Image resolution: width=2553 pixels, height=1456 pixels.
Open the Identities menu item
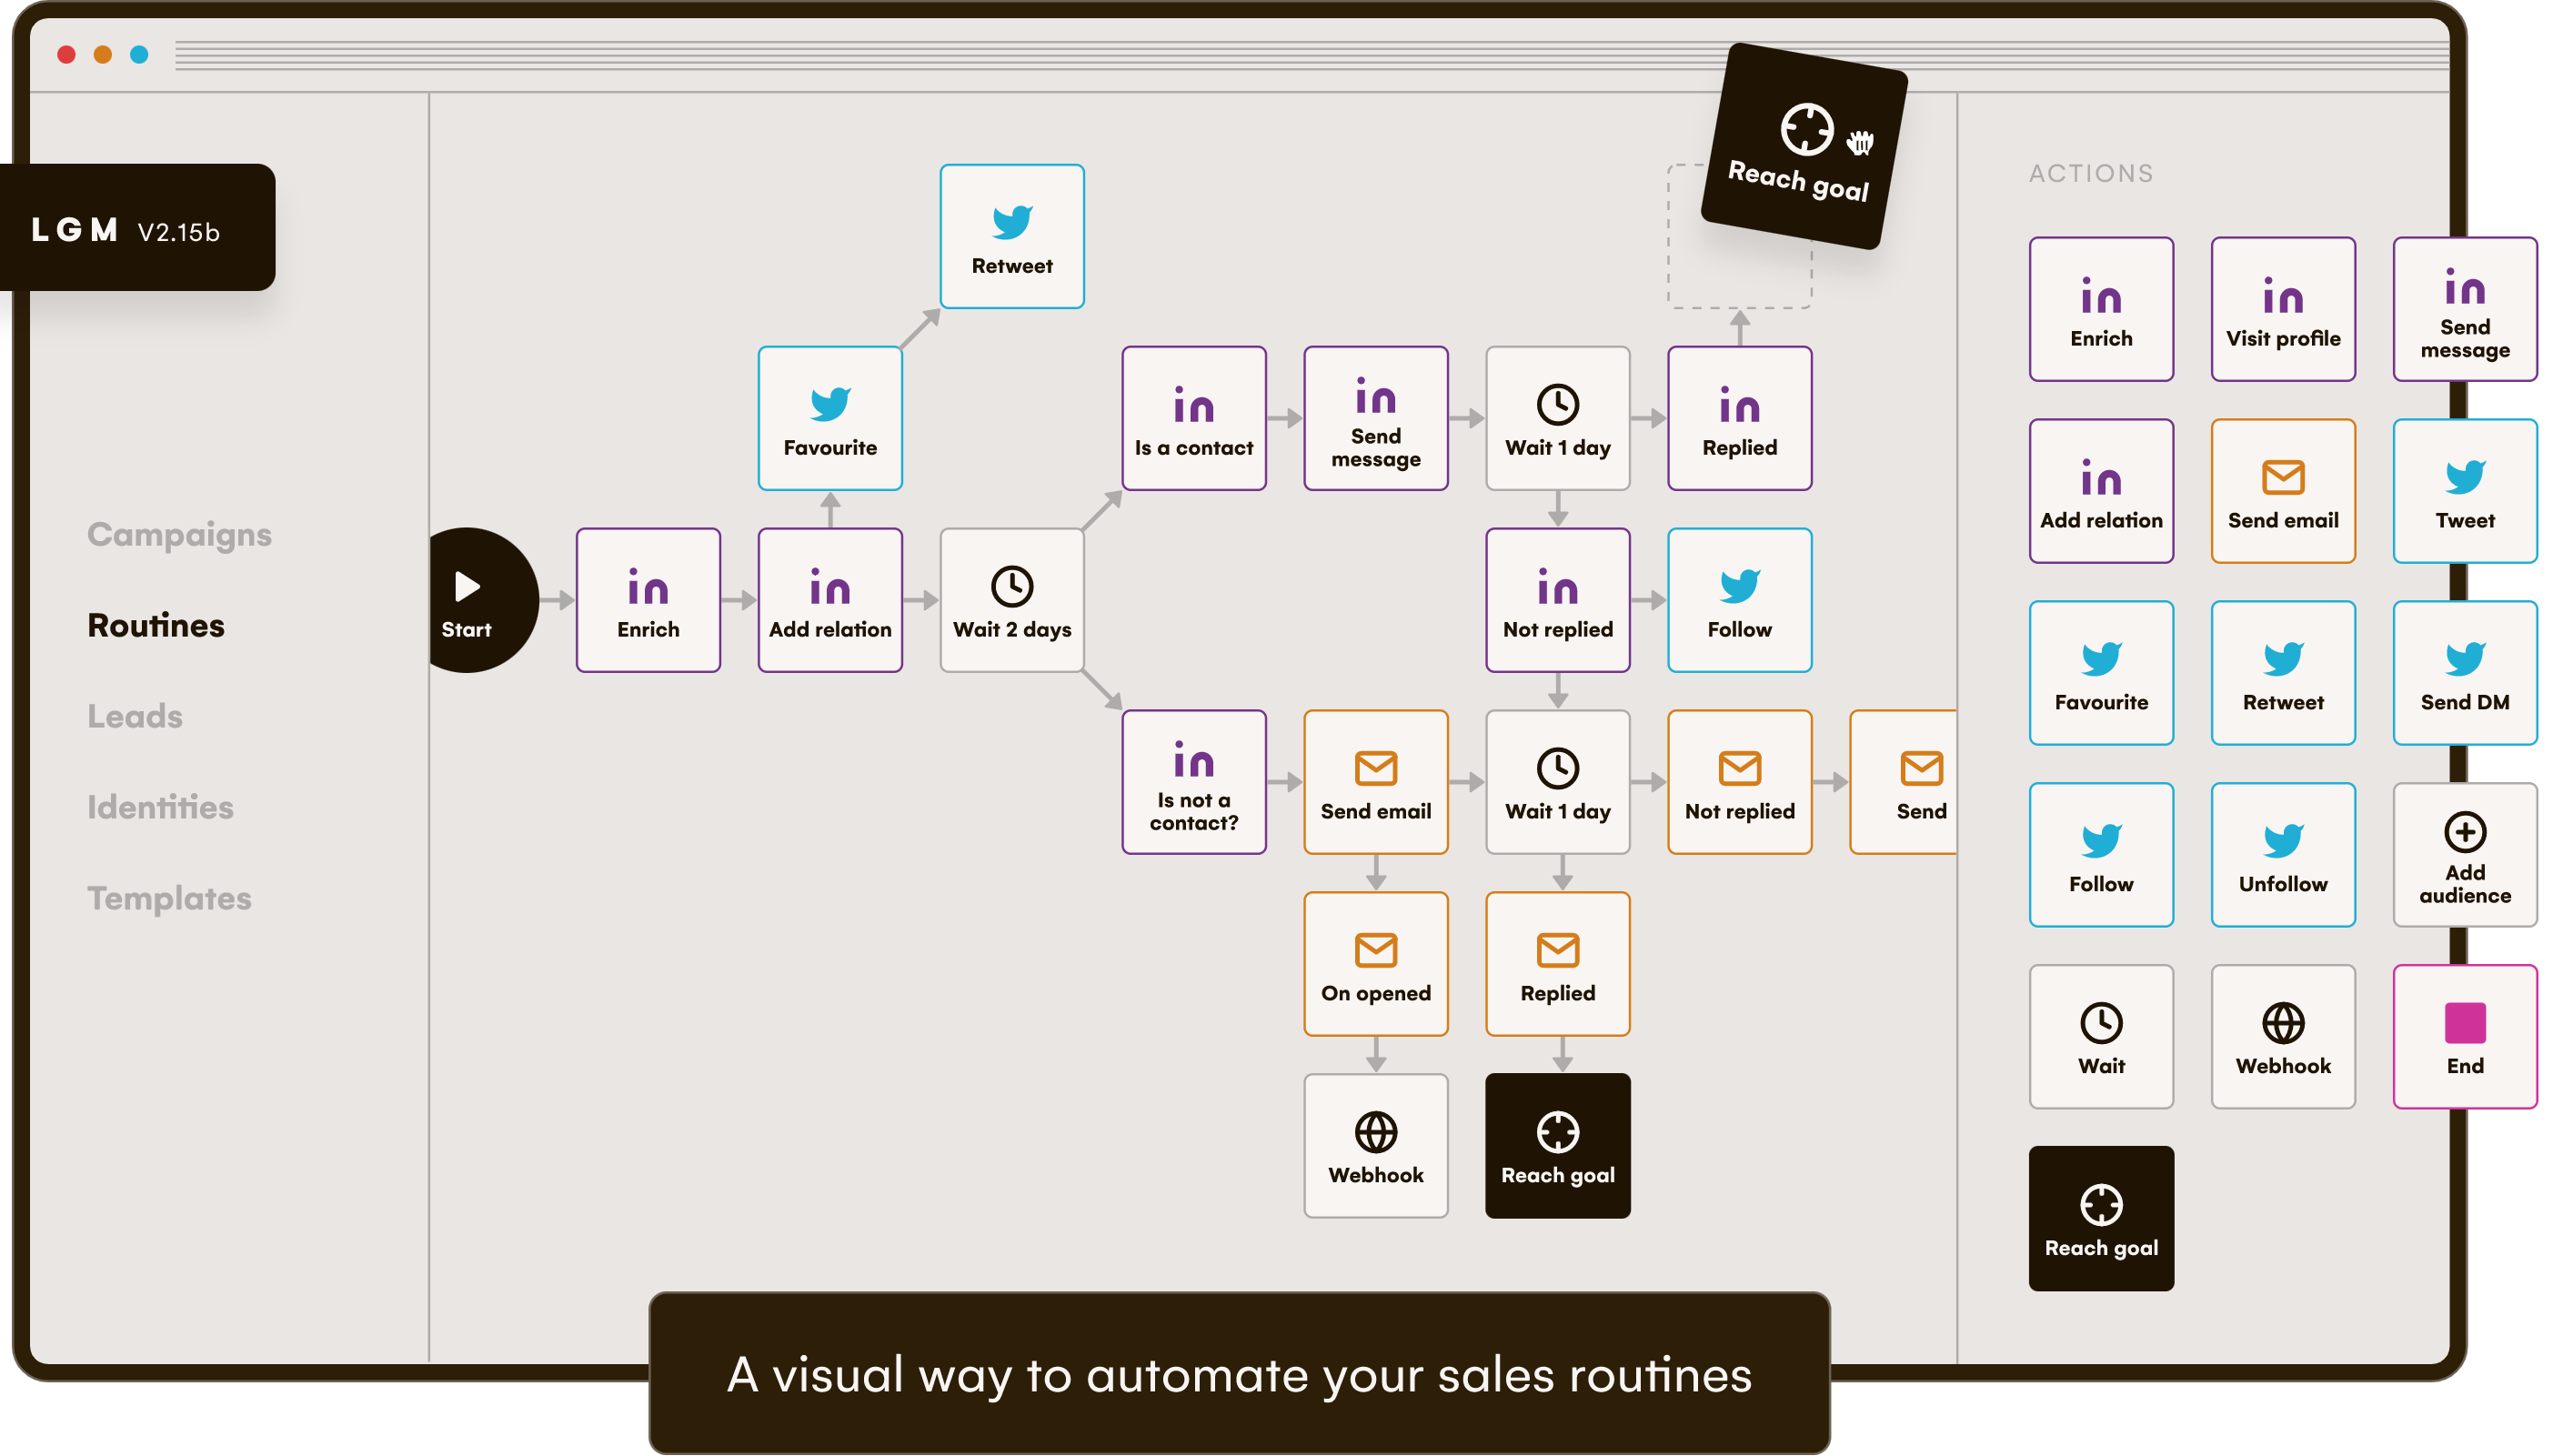(x=160, y=807)
